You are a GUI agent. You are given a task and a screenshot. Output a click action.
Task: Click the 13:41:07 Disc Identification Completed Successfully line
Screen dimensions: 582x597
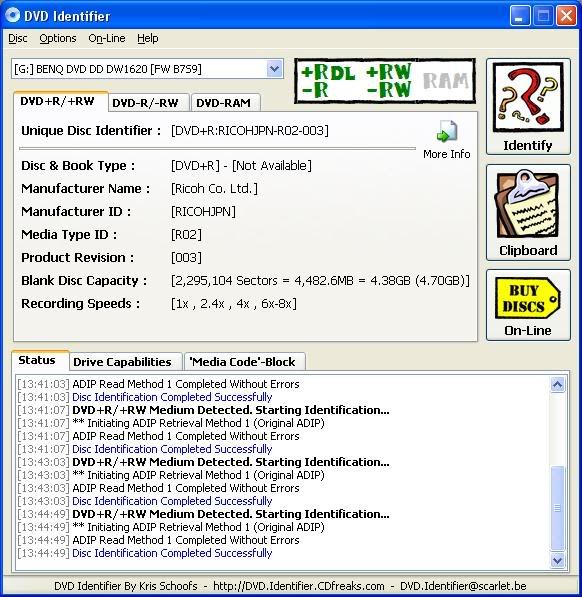(145, 449)
